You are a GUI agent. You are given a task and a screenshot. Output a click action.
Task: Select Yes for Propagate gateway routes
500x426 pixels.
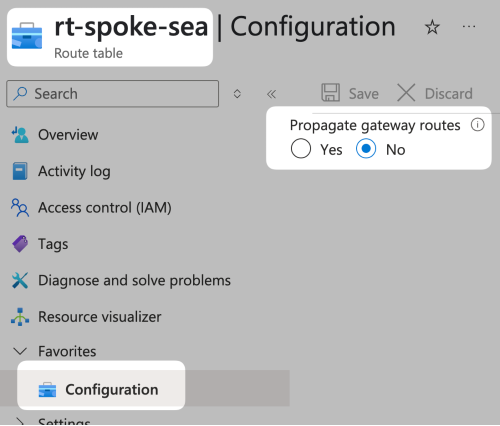tap(301, 149)
